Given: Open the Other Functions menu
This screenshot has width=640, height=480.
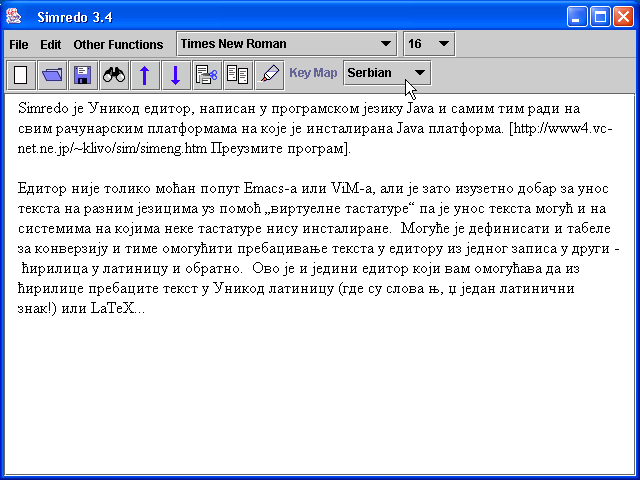Looking at the screenshot, I should pos(118,45).
